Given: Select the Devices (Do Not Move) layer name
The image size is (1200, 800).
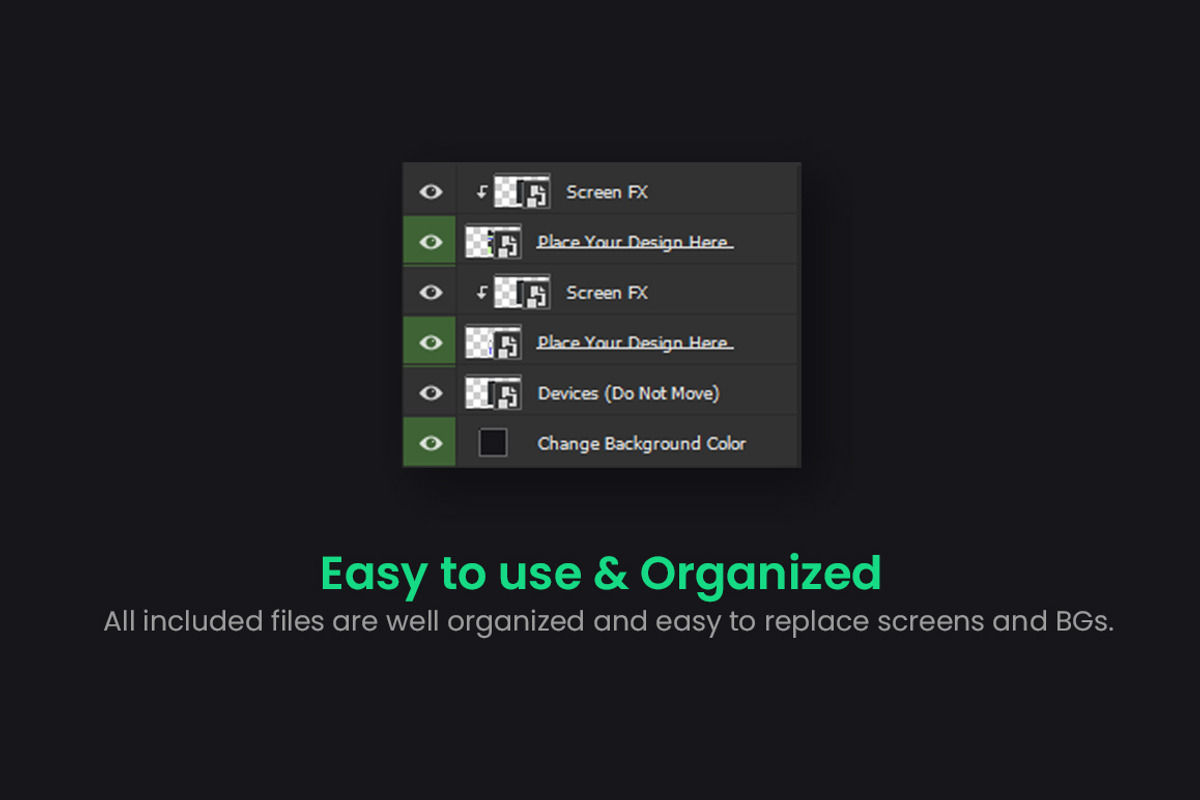Looking at the screenshot, I should point(628,393).
